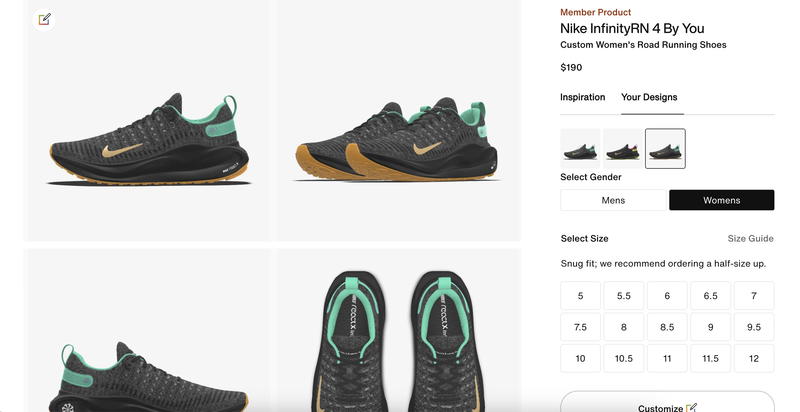The image size is (800, 412).
Task: Switch to the Inspiration tab
Action: 582,97
